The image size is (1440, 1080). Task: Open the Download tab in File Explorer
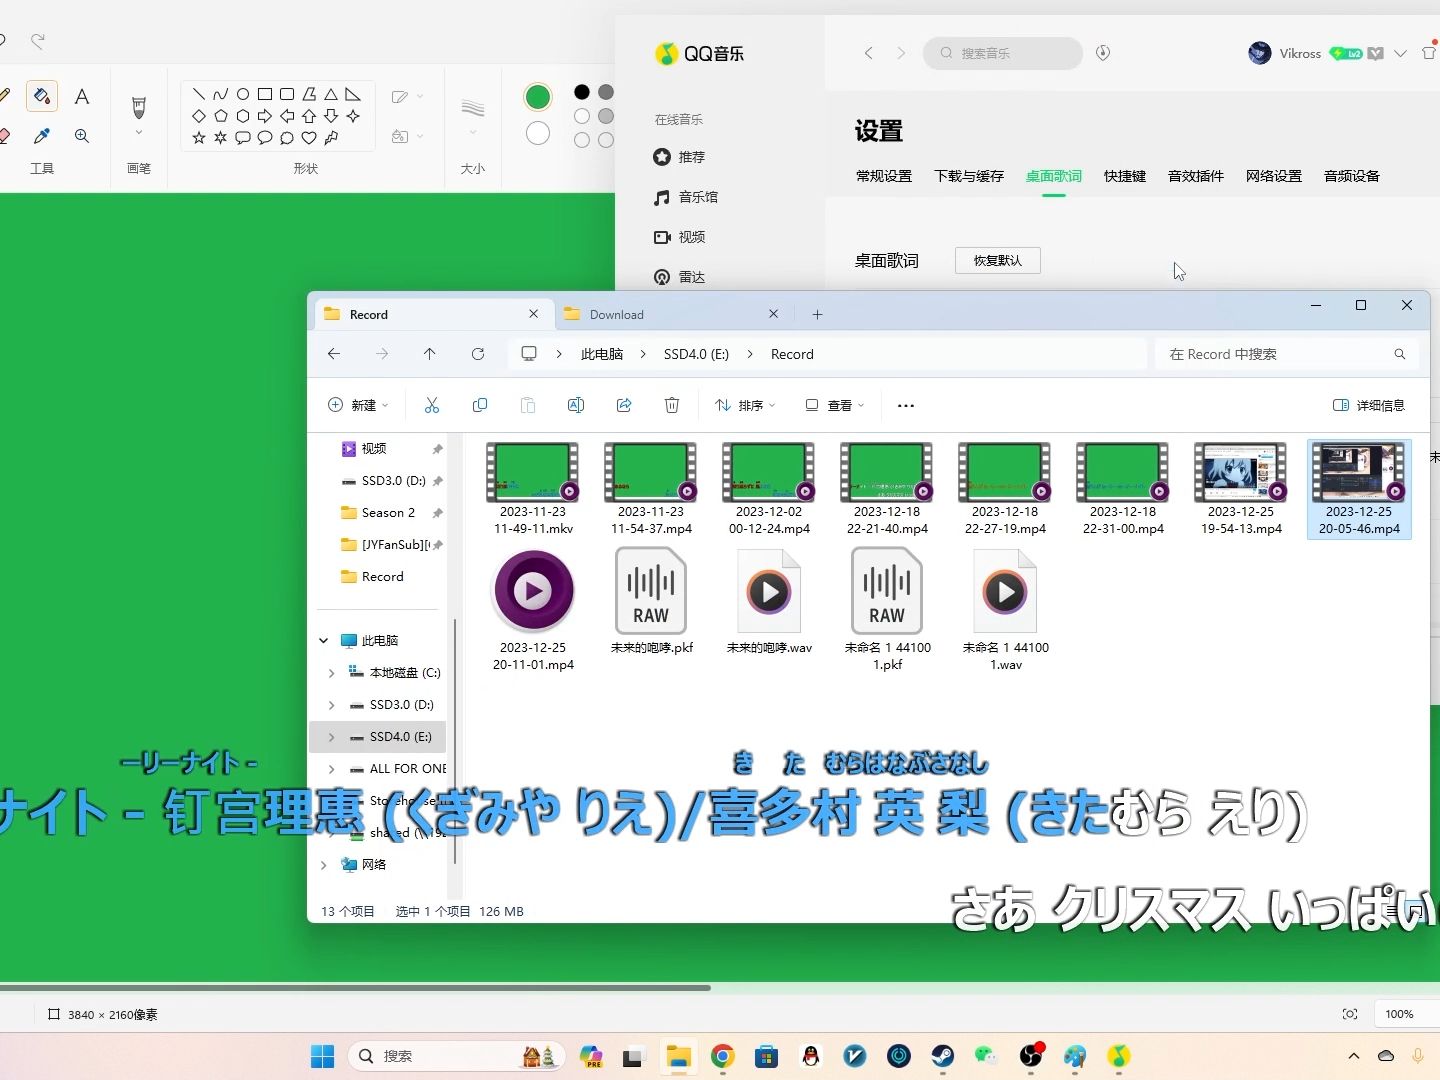tap(618, 314)
